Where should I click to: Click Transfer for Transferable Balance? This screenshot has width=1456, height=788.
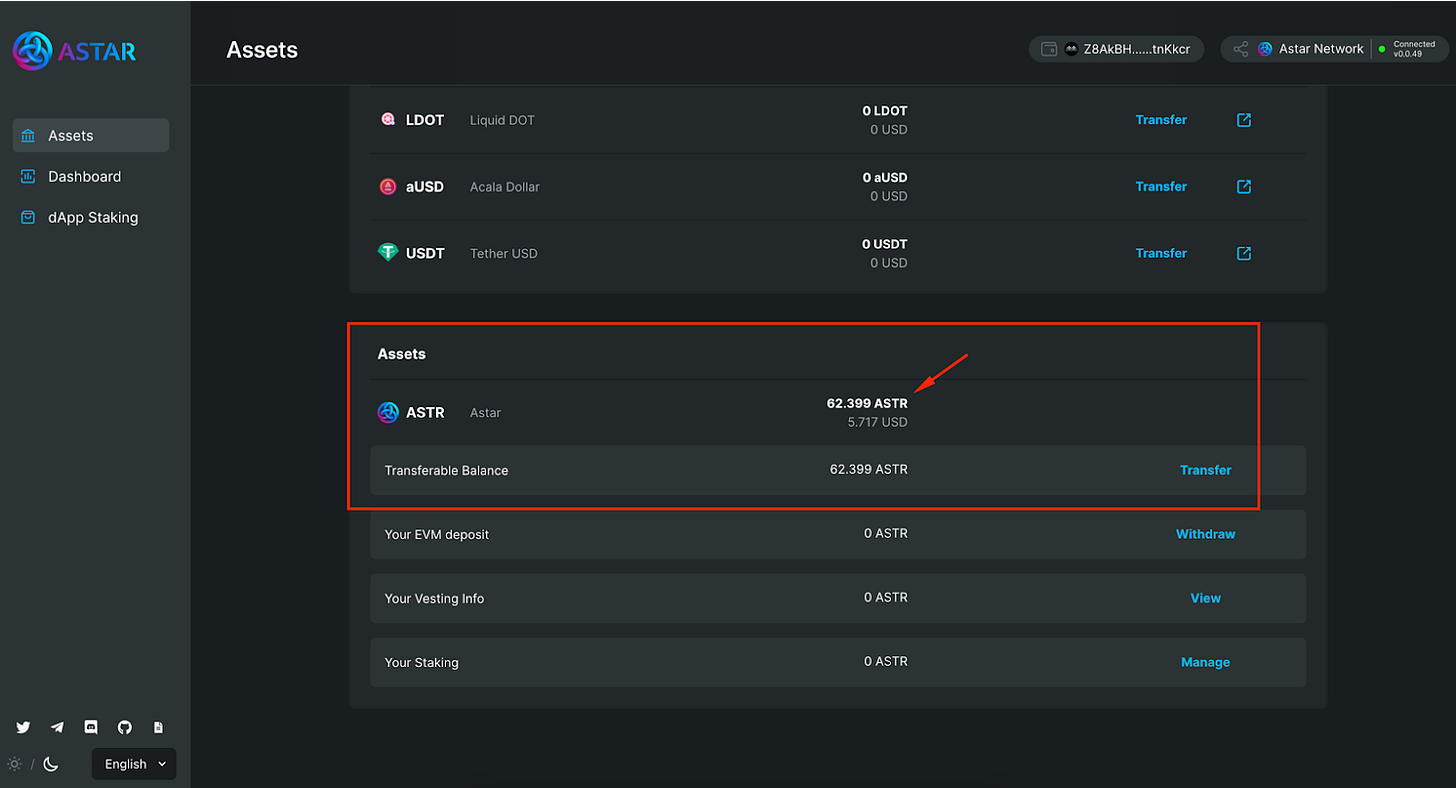[x=1205, y=470]
